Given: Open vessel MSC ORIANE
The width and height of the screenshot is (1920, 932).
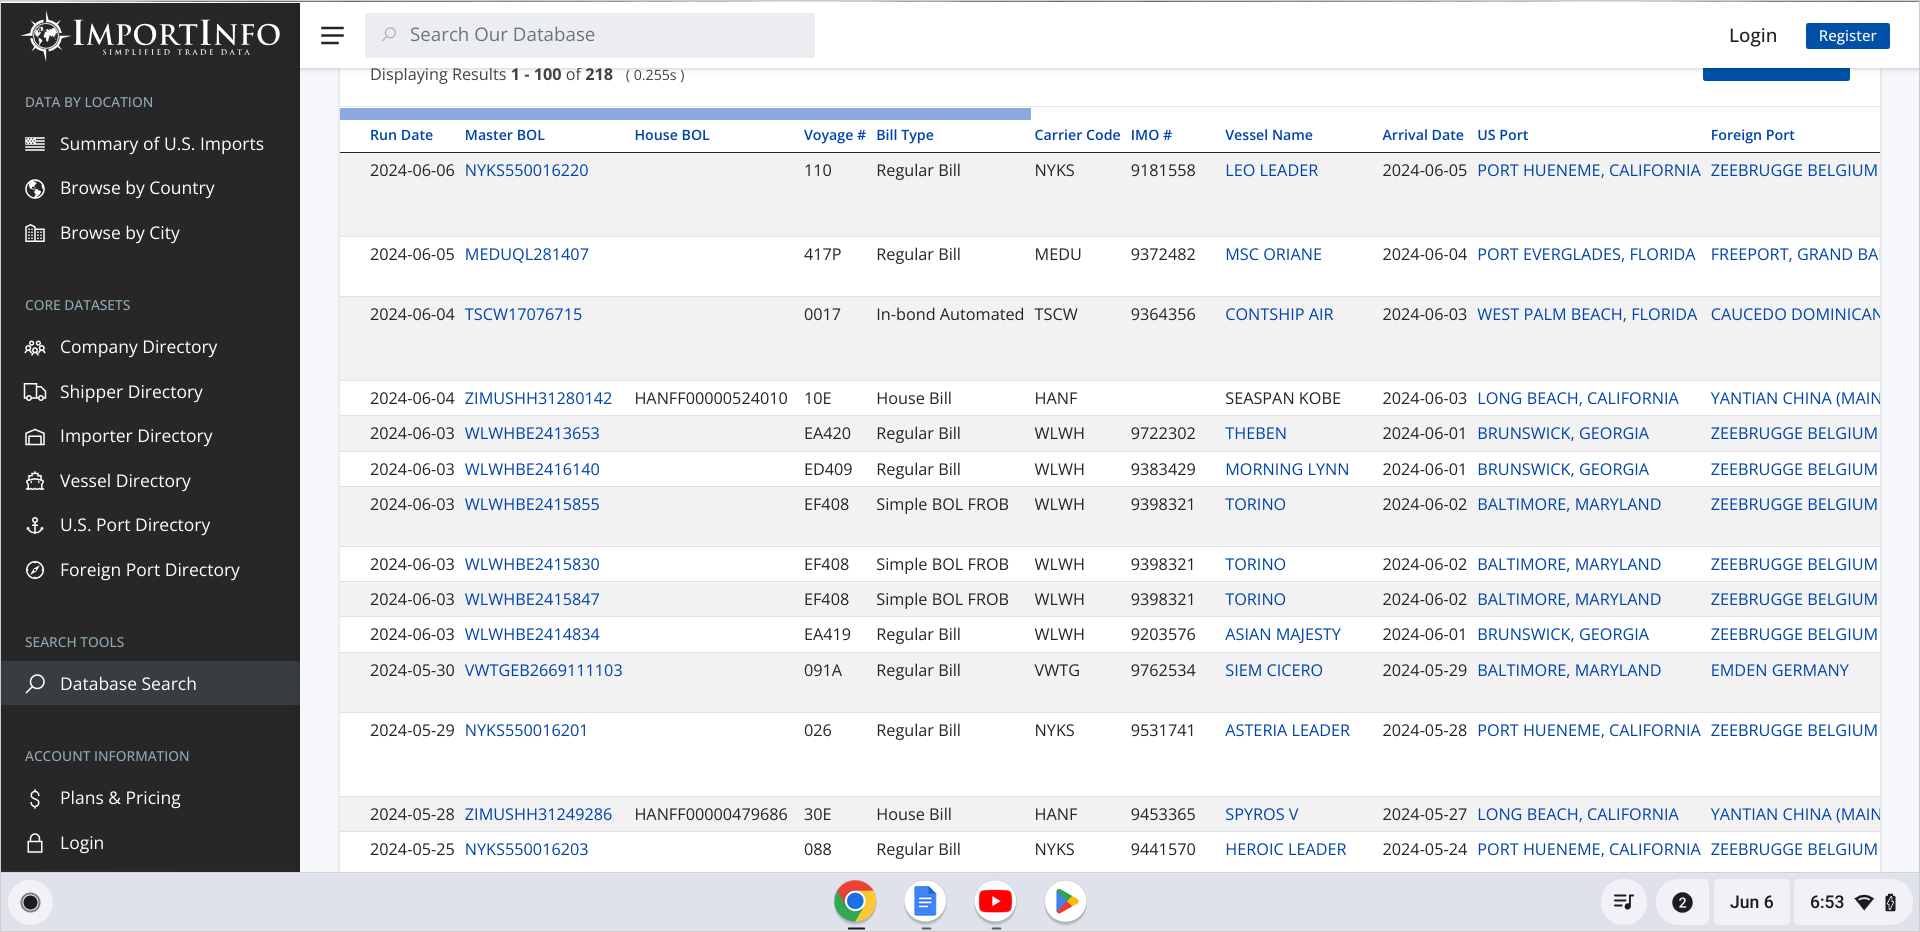Looking at the screenshot, I should pyautogui.click(x=1273, y=254).
